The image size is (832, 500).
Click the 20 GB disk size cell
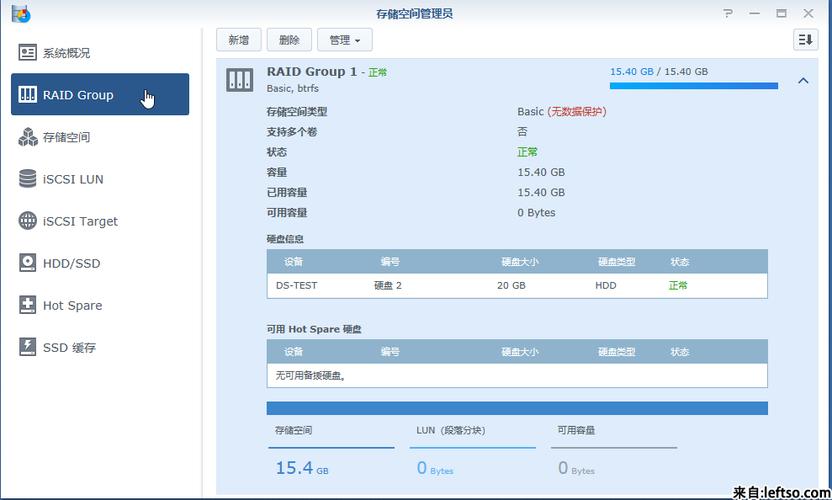coord(511,286)
